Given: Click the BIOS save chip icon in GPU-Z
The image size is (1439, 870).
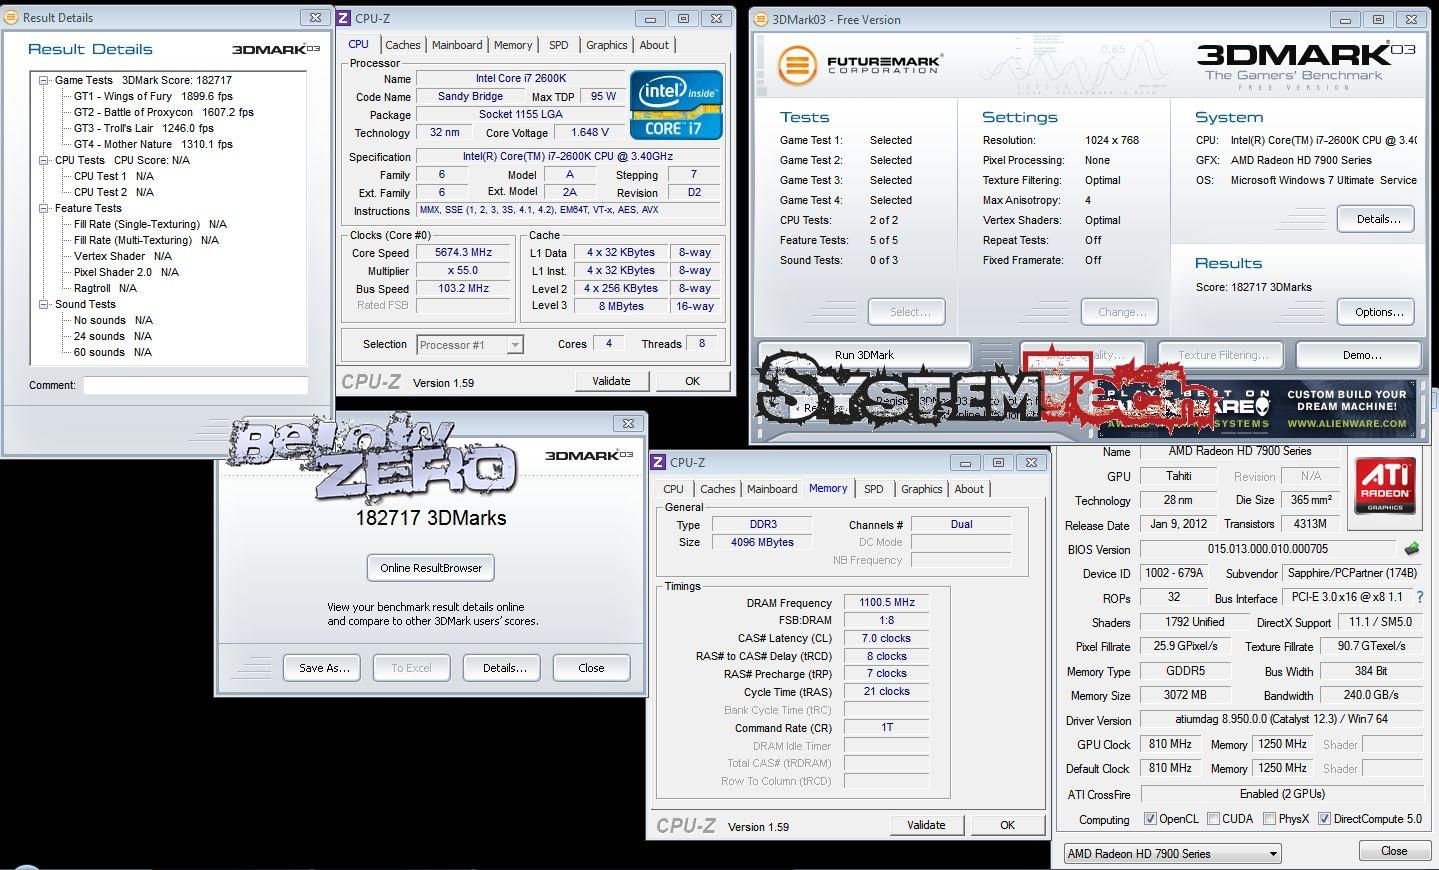Looking at the screenshot, I should 1411,549.
